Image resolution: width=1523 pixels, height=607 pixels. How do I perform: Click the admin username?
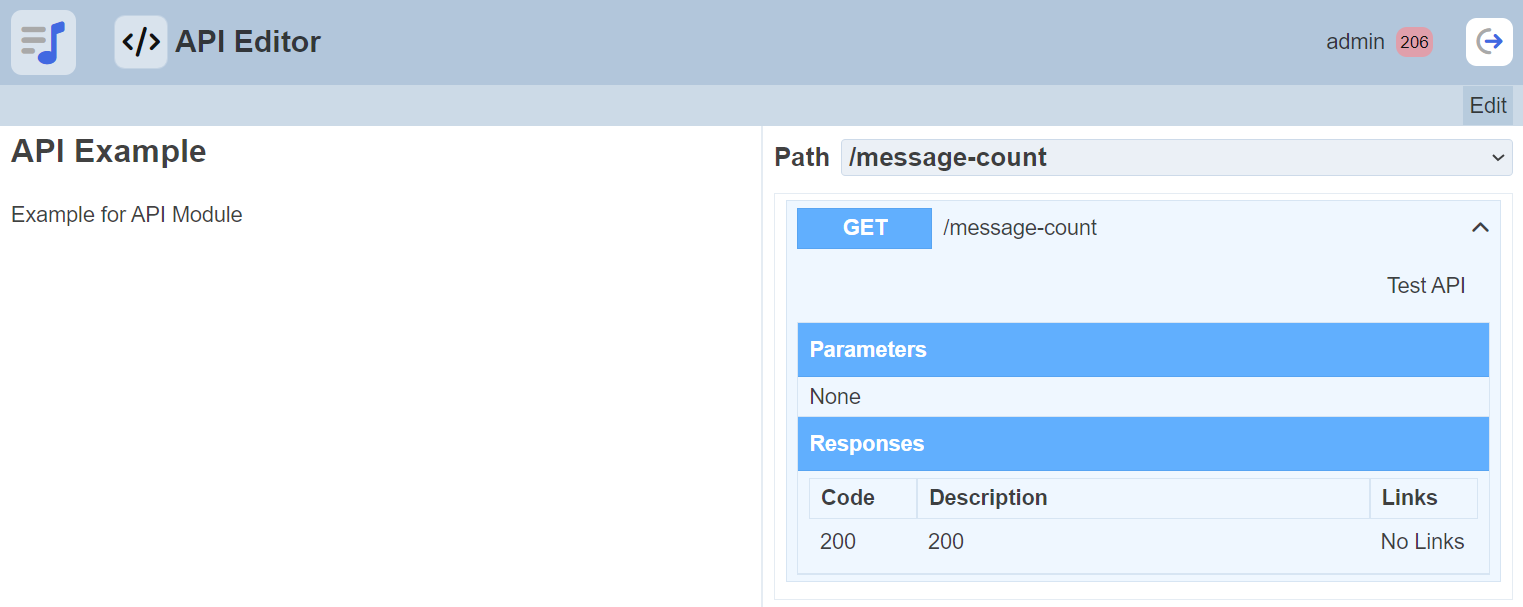[1355, 42]
